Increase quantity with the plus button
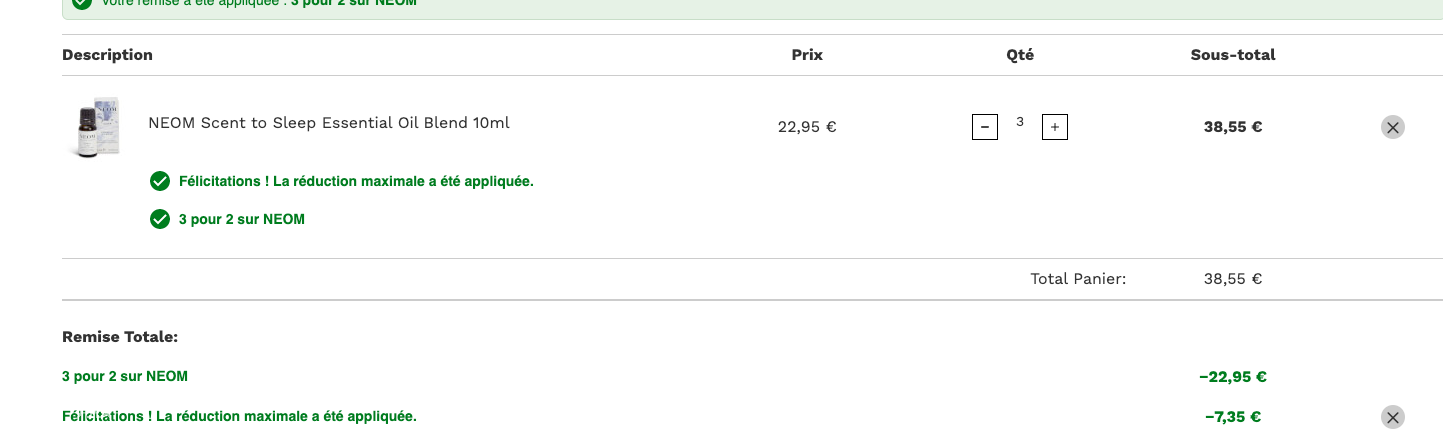 pos(1054,127)
